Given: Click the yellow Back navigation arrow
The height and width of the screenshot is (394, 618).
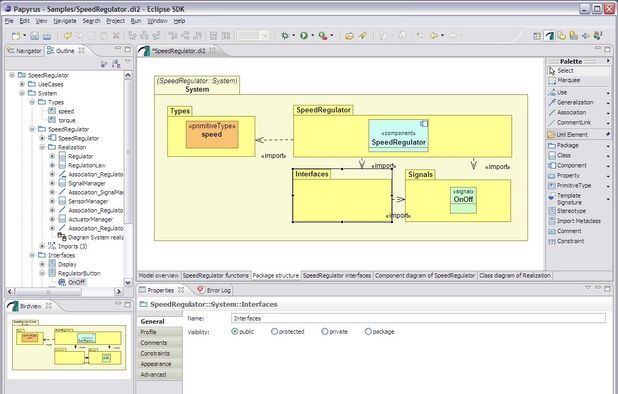Looking at the screenshot, I should (x=434, y=36).
